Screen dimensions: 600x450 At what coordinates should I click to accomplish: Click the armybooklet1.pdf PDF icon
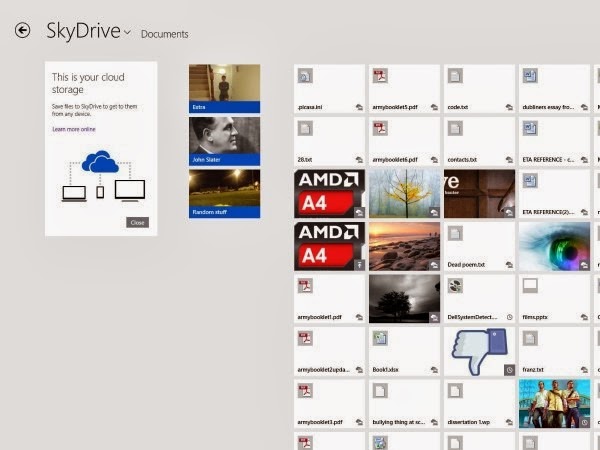305,285
